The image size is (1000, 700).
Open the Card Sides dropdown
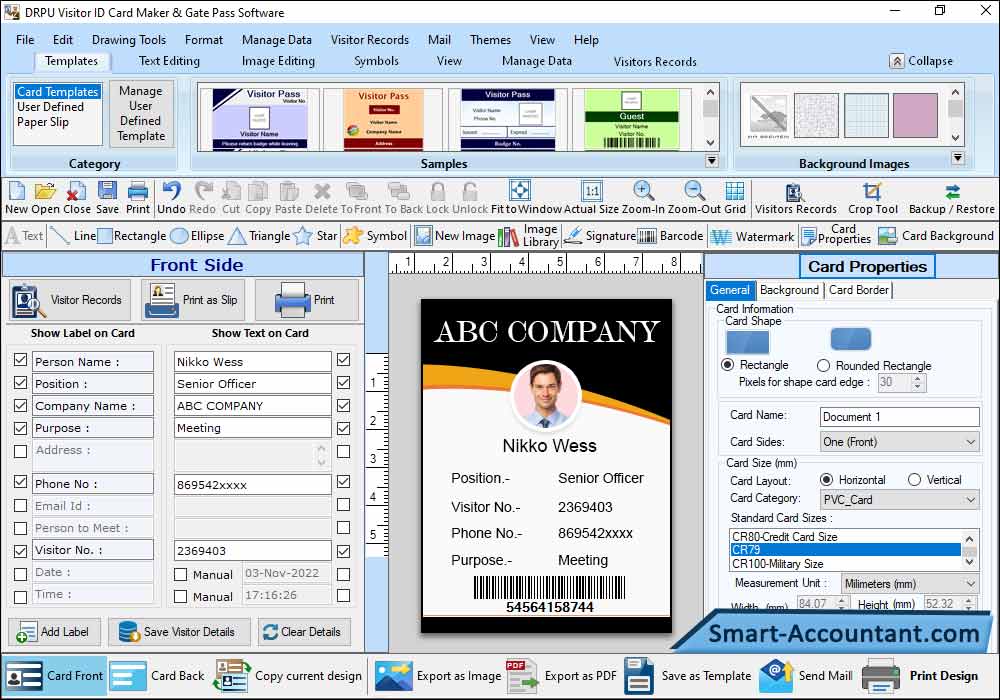[900, 442]
